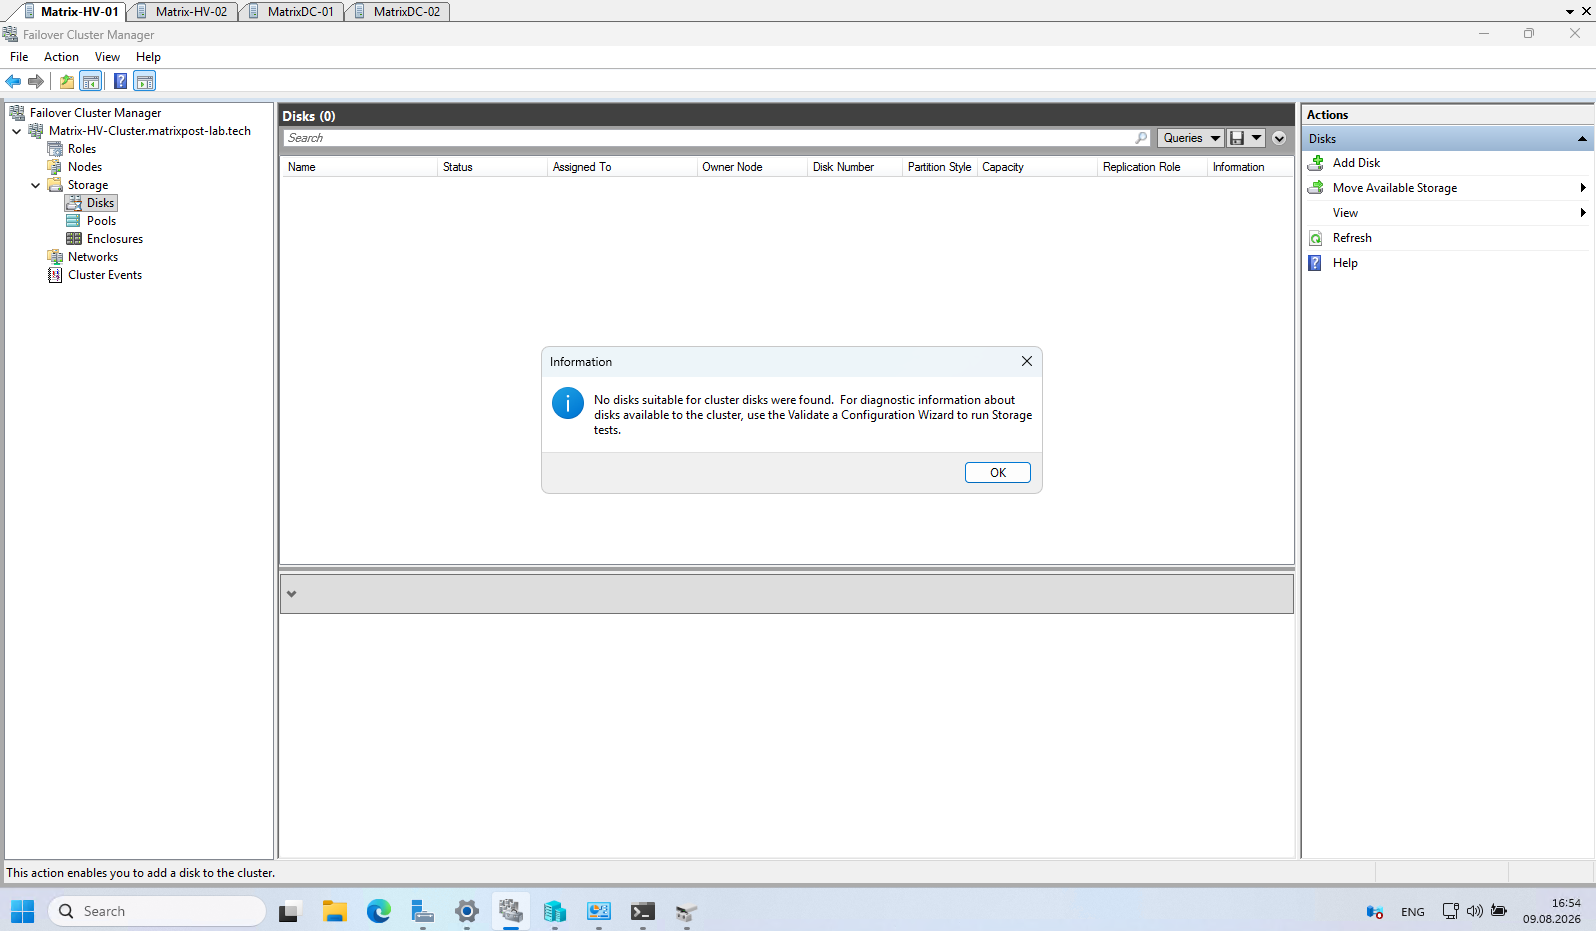
Task: Open the View menu in the menu bar
Action: [x=107, y=57]
